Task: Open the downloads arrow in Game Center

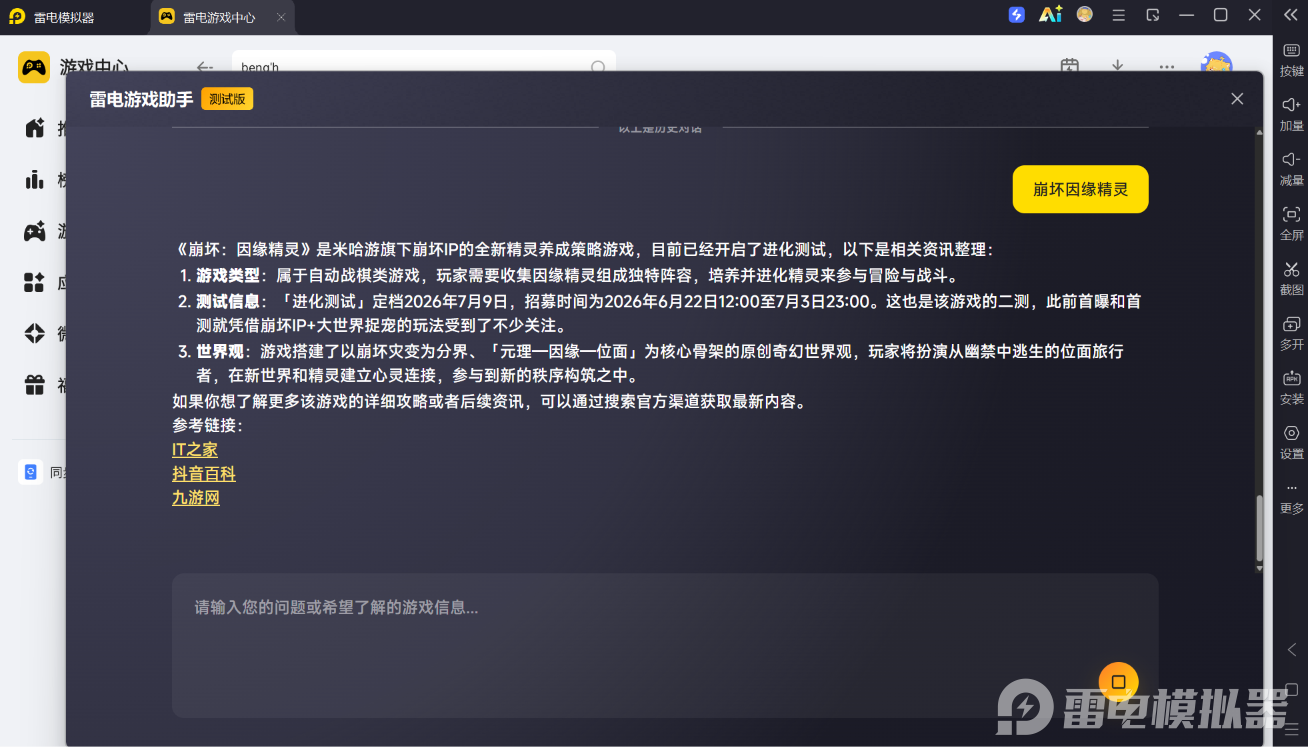Action: [x=1118, y=67]
